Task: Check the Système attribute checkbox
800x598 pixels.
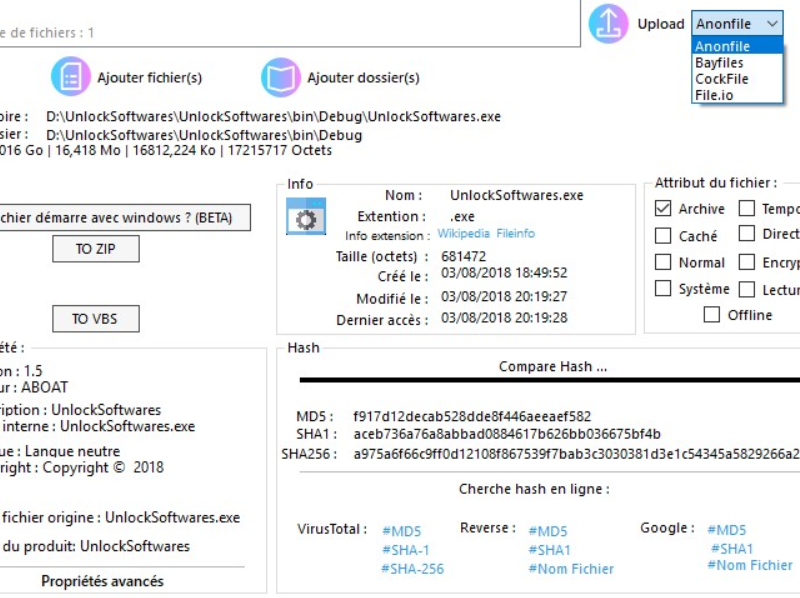Action: click(x=663, y=289)
